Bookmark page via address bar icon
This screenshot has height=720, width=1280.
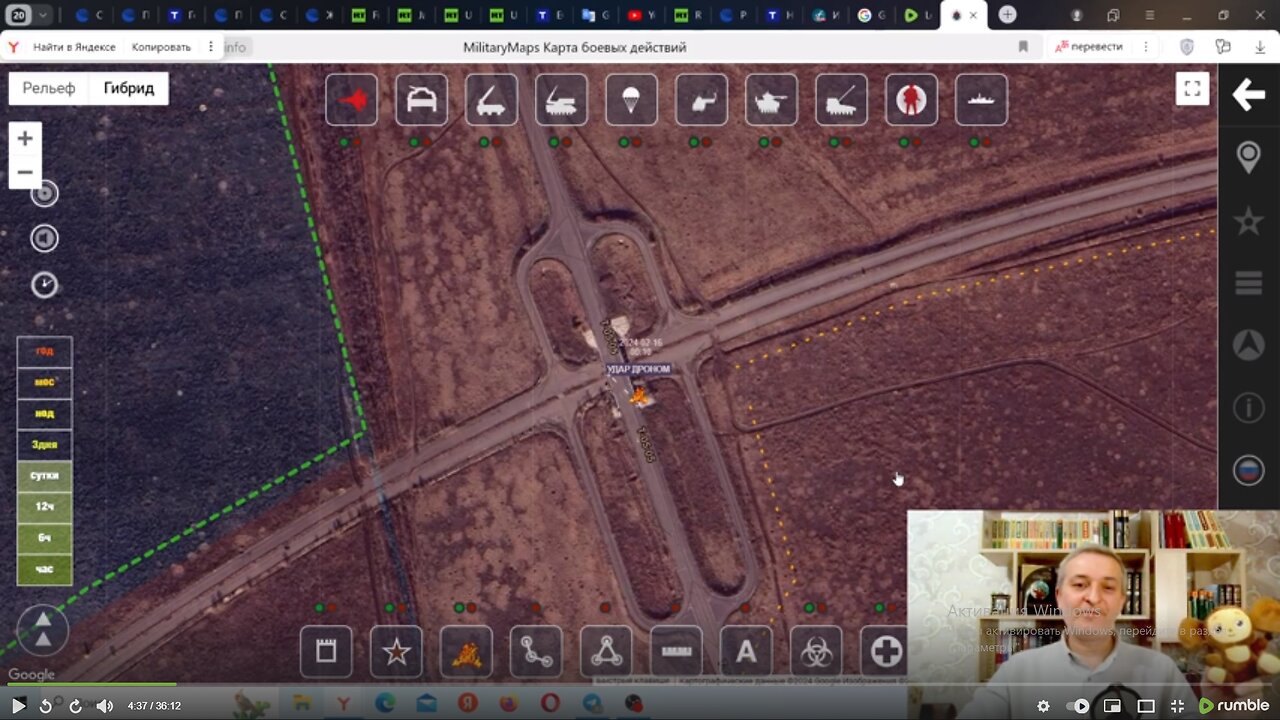[x=1023, y=47]
